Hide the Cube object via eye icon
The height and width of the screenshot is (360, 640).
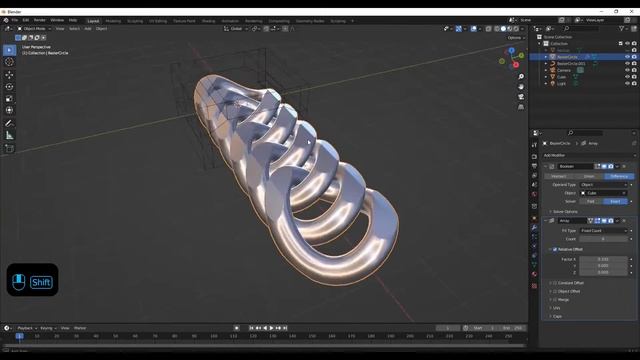click(x=627, y=77)
